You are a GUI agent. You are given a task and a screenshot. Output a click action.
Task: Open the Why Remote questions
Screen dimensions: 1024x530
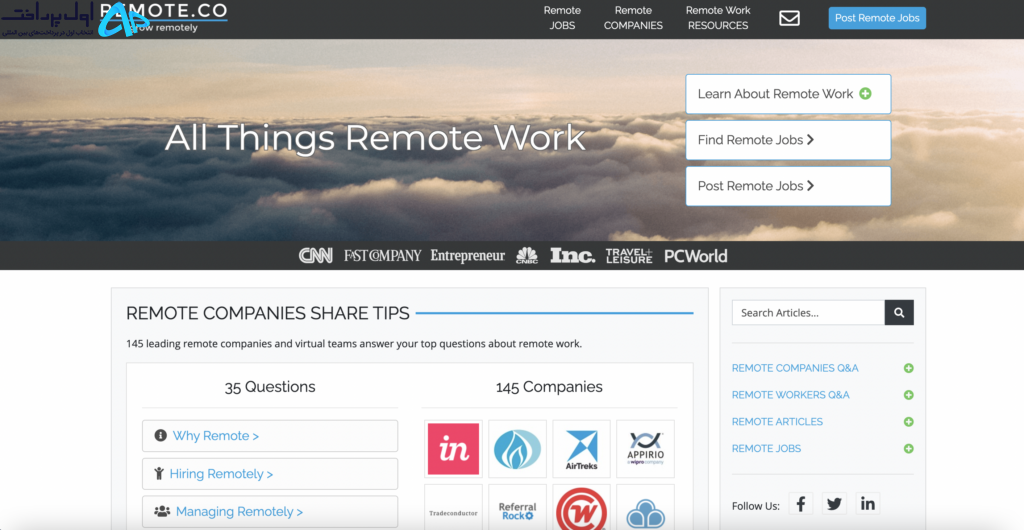point(270,436)
